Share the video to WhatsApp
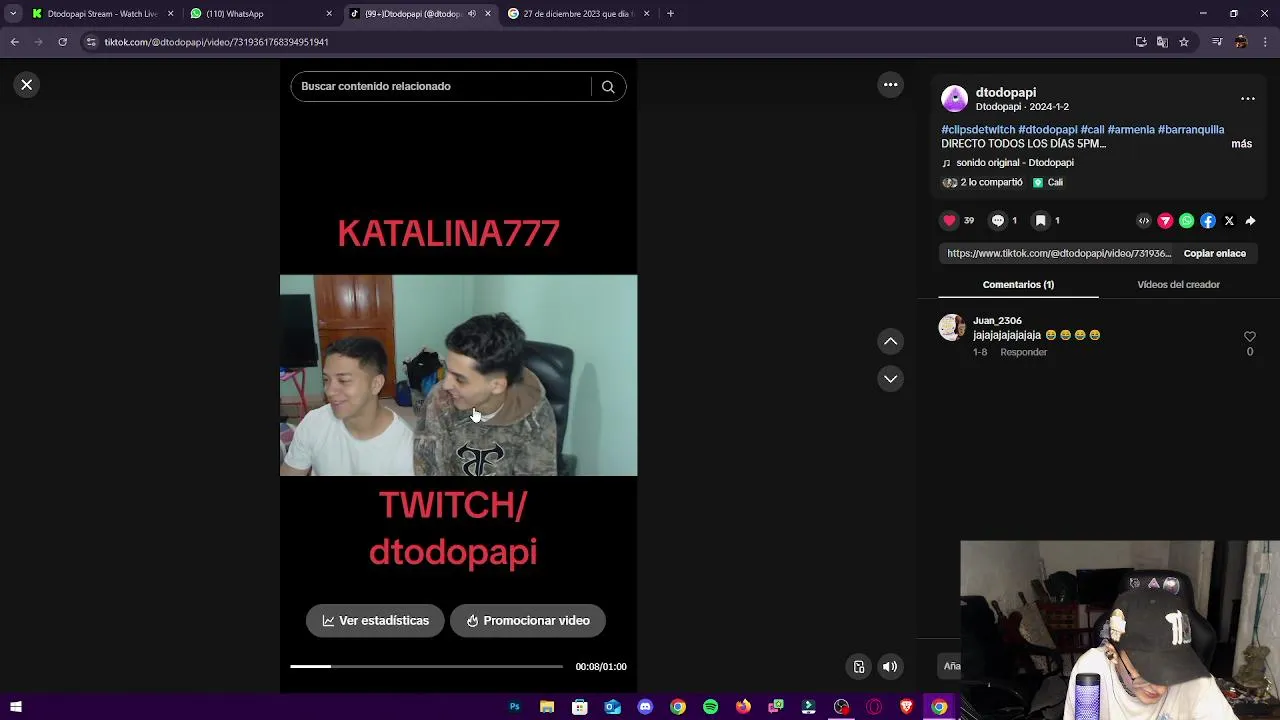The height and width of the screenshot is (720, 1280). 1186,221
